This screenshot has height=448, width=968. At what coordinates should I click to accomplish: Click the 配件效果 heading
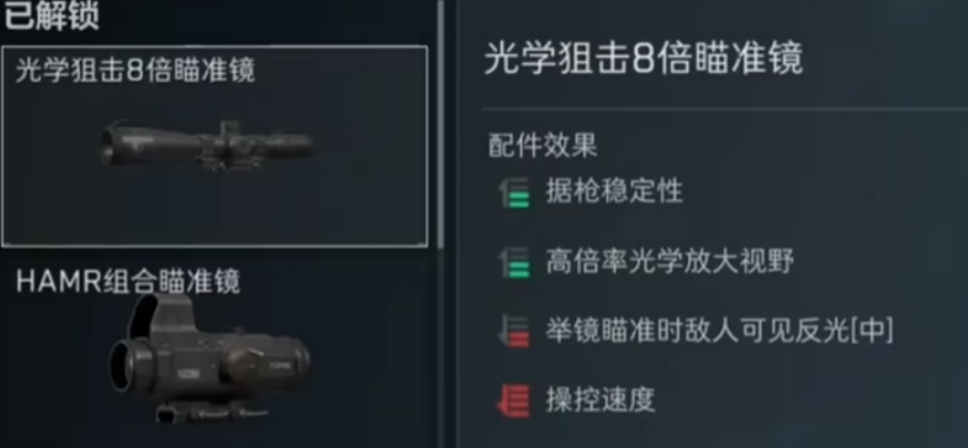click(543, 146)
